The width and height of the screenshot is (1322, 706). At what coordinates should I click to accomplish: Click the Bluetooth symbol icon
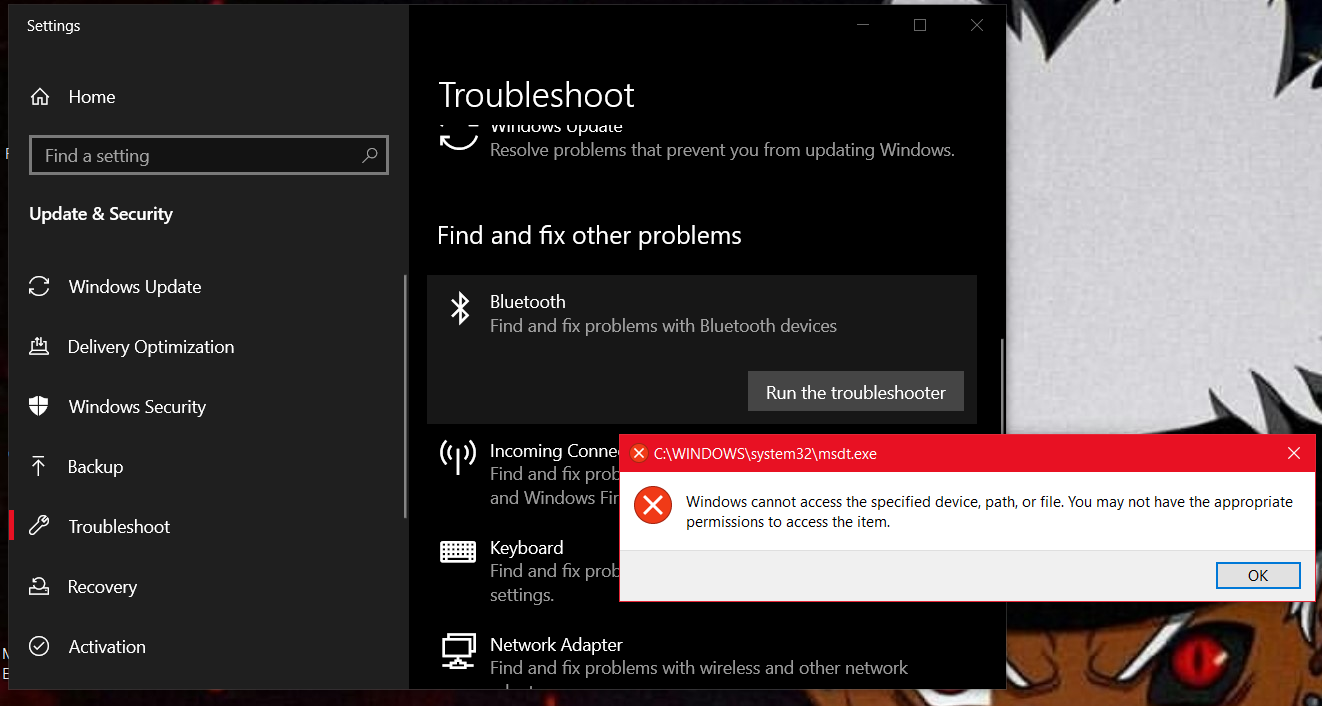click(459, 308)
